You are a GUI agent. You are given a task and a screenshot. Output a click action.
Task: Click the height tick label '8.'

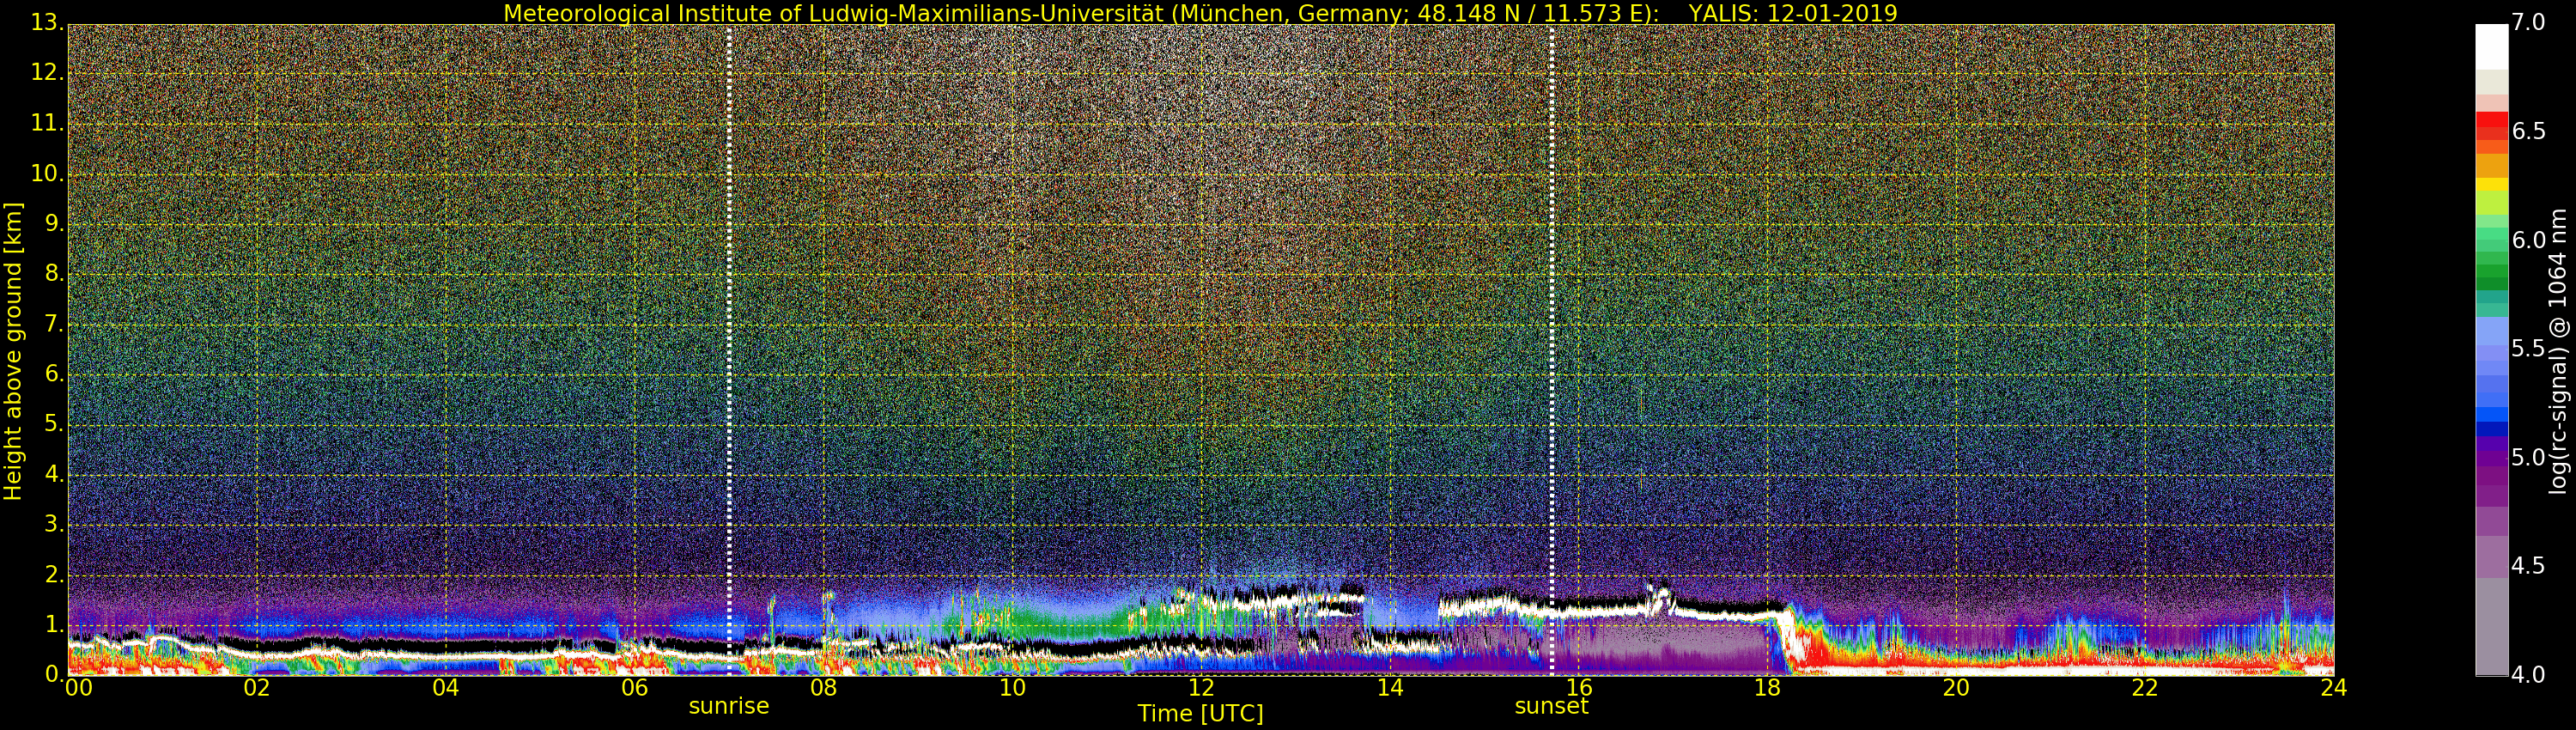tap(54, 274)
